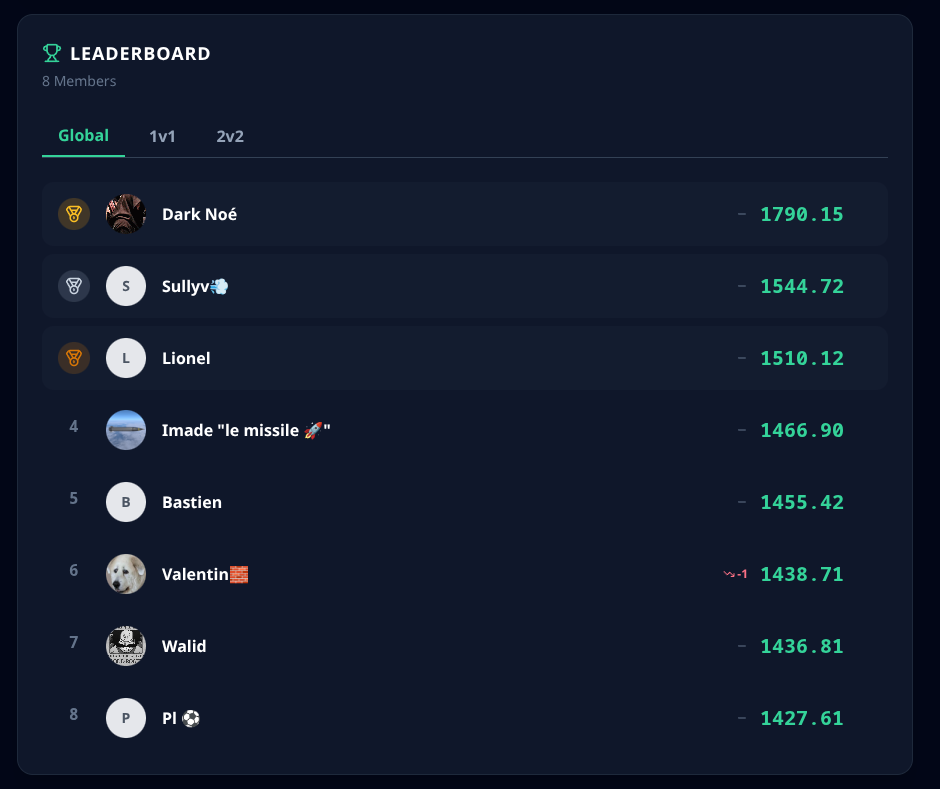Viewport: 940px width, 789px height.
Task: Click Walid's score 1436.81
Action: coord(802,646)
